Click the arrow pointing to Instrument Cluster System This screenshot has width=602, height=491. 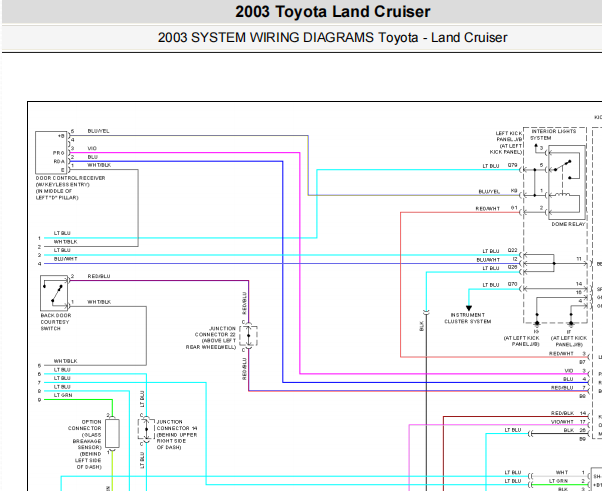tap(468, 308)
